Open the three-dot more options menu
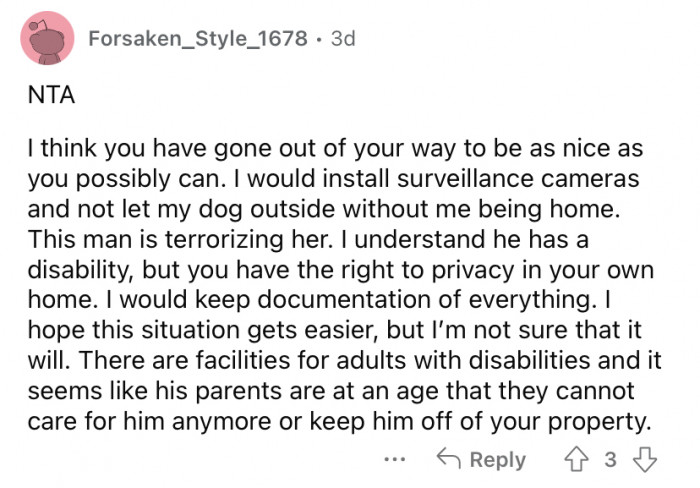Screen dimensions: 700x488 pyautogui.click(x=394, y=459)
